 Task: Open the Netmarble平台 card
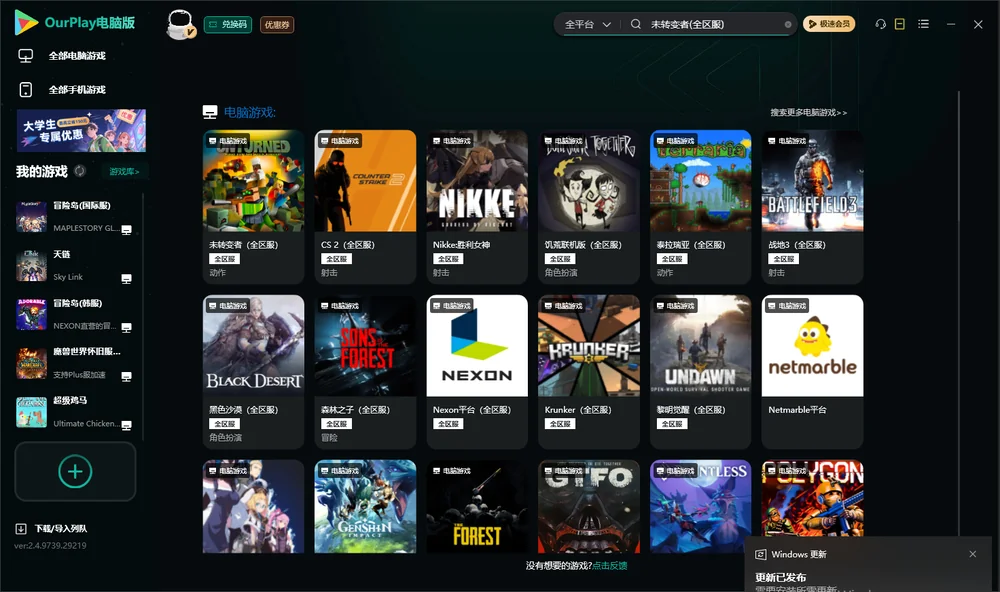click(812, 372)
